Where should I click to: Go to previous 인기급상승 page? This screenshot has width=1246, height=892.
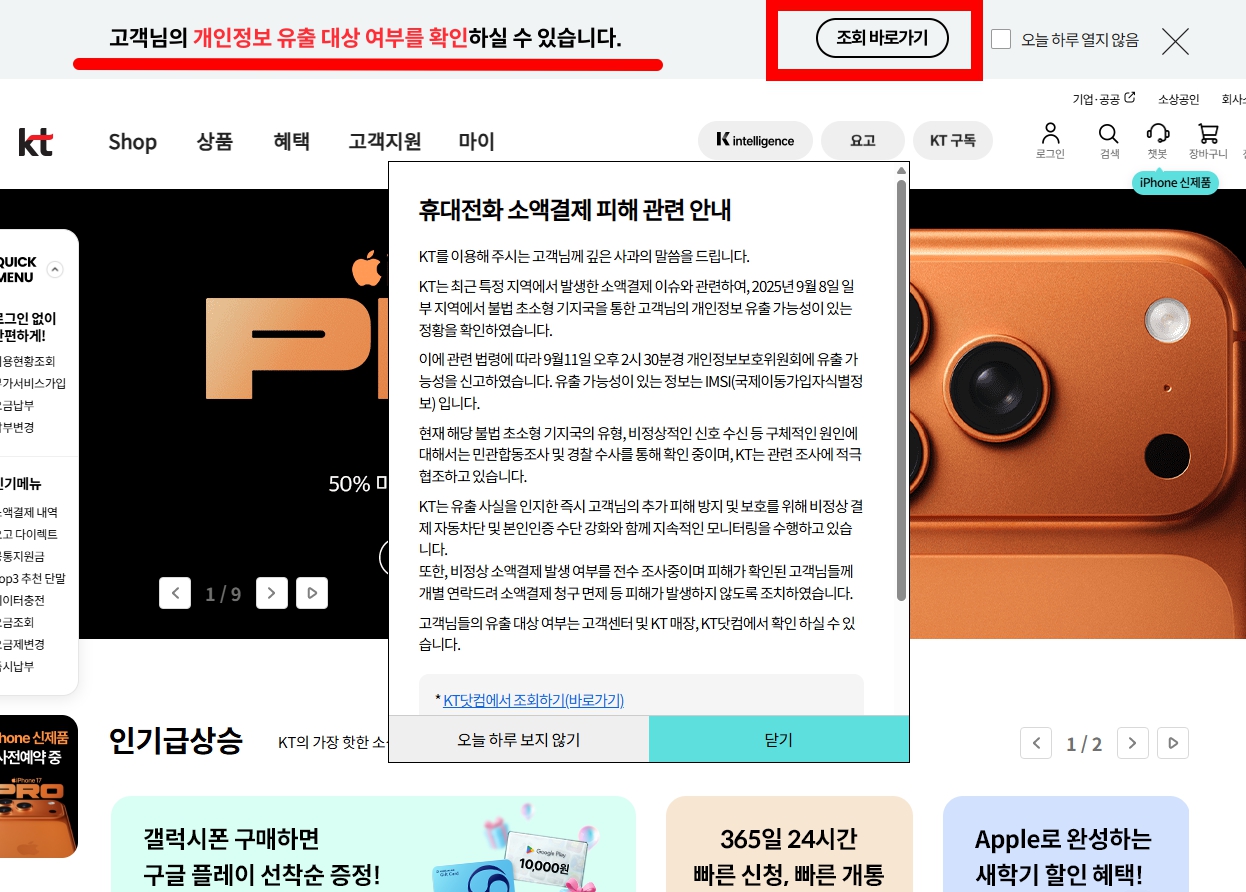(x=1036, y=743)
